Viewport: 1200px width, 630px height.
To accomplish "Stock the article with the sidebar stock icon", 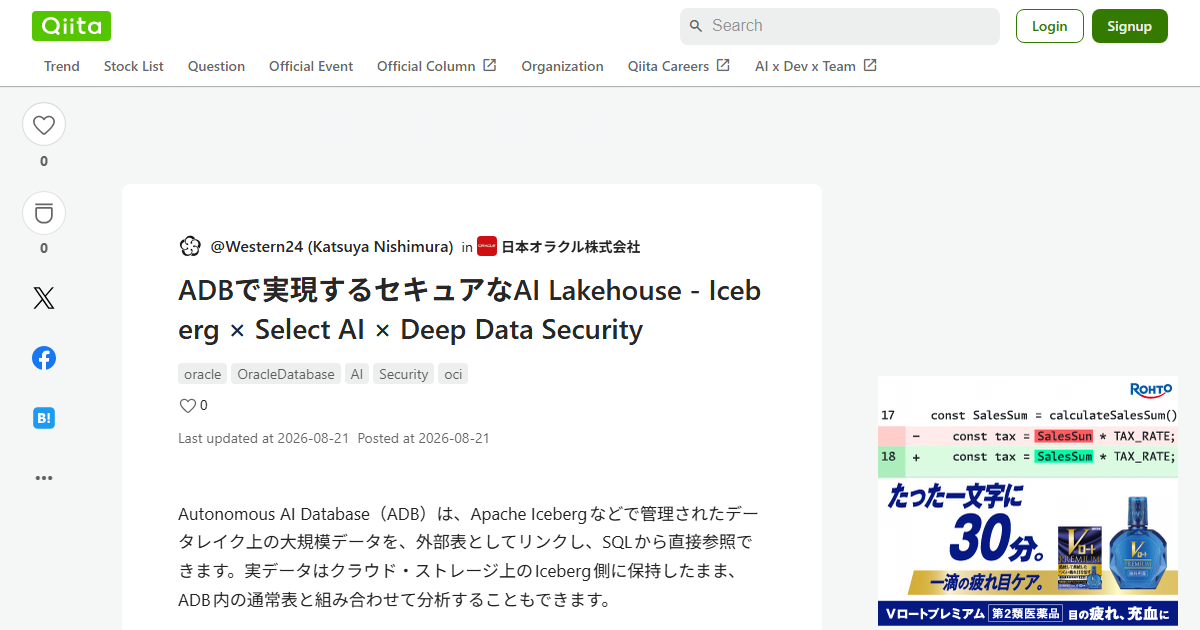I will click(44, 213).
